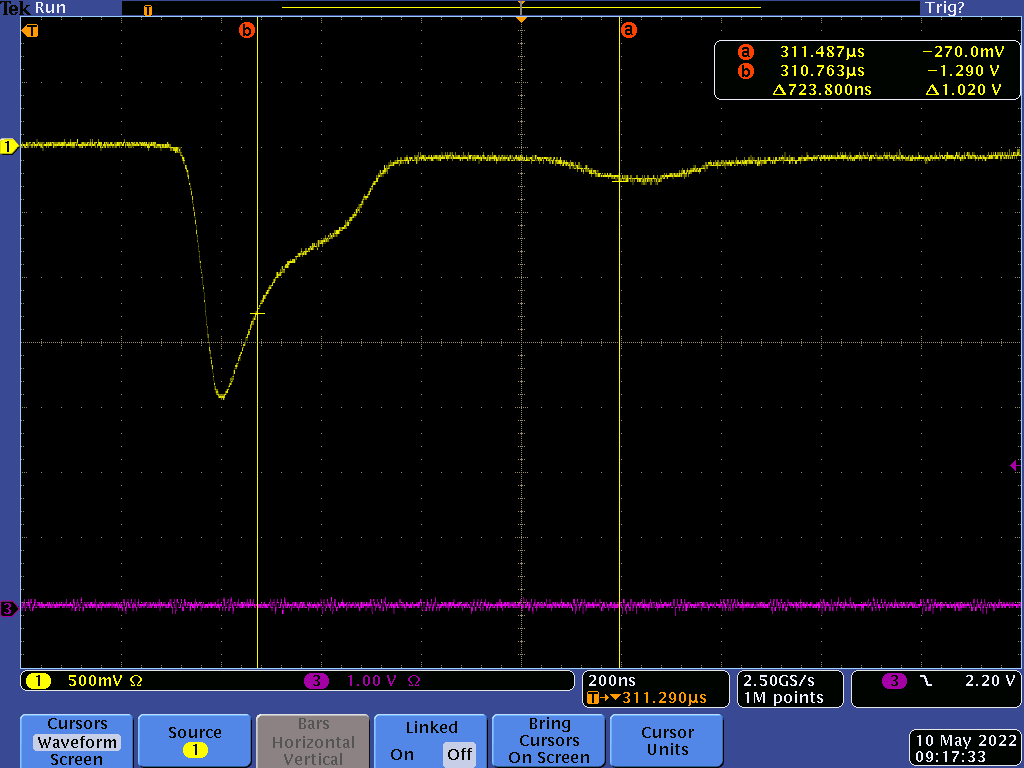The image size is (1024, 768).
Task: Click the Tek Run status label
Action: tap(34, 8)
